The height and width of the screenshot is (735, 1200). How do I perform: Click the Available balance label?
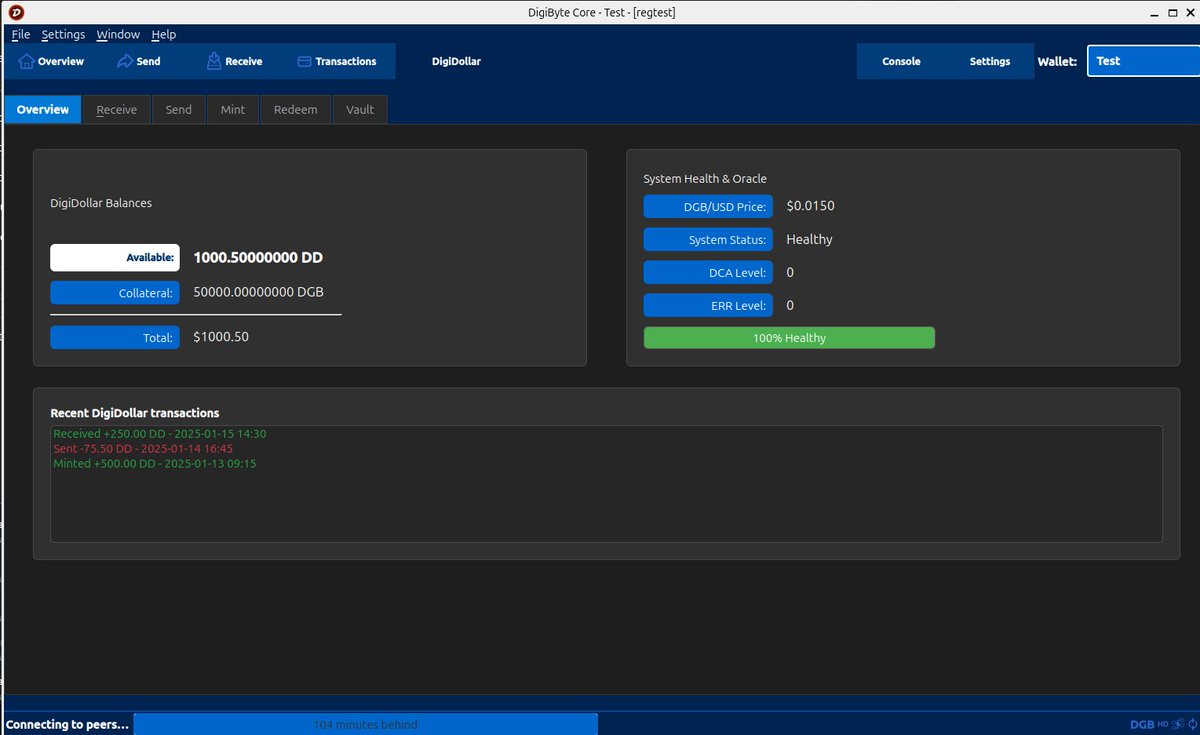click(115, 257)
